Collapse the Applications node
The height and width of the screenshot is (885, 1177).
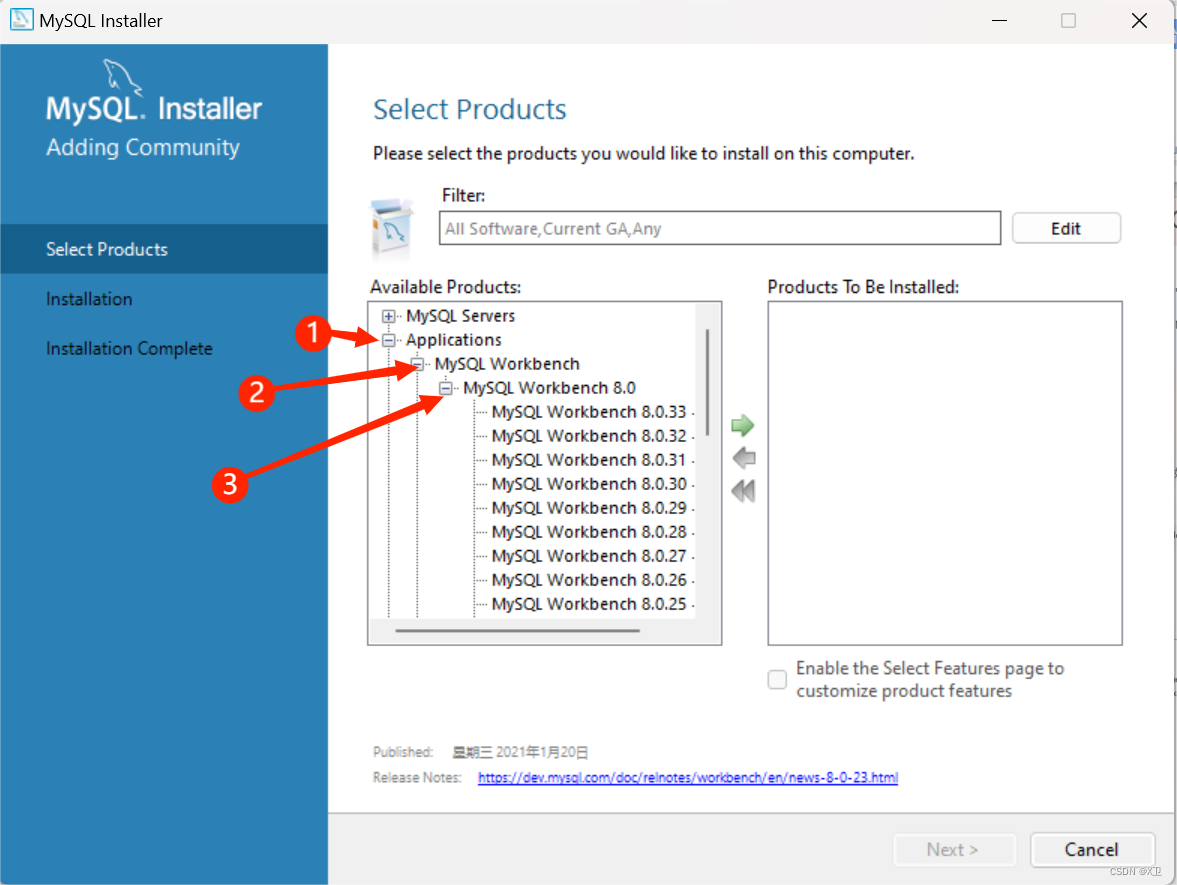point(388,339)
